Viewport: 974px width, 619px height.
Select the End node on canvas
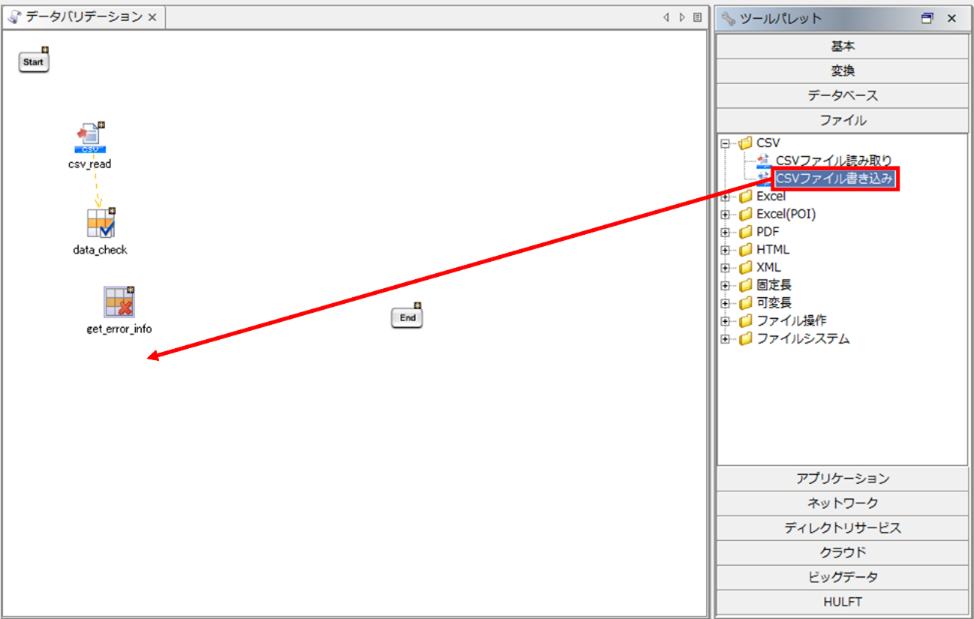click(x=406, y=317)
